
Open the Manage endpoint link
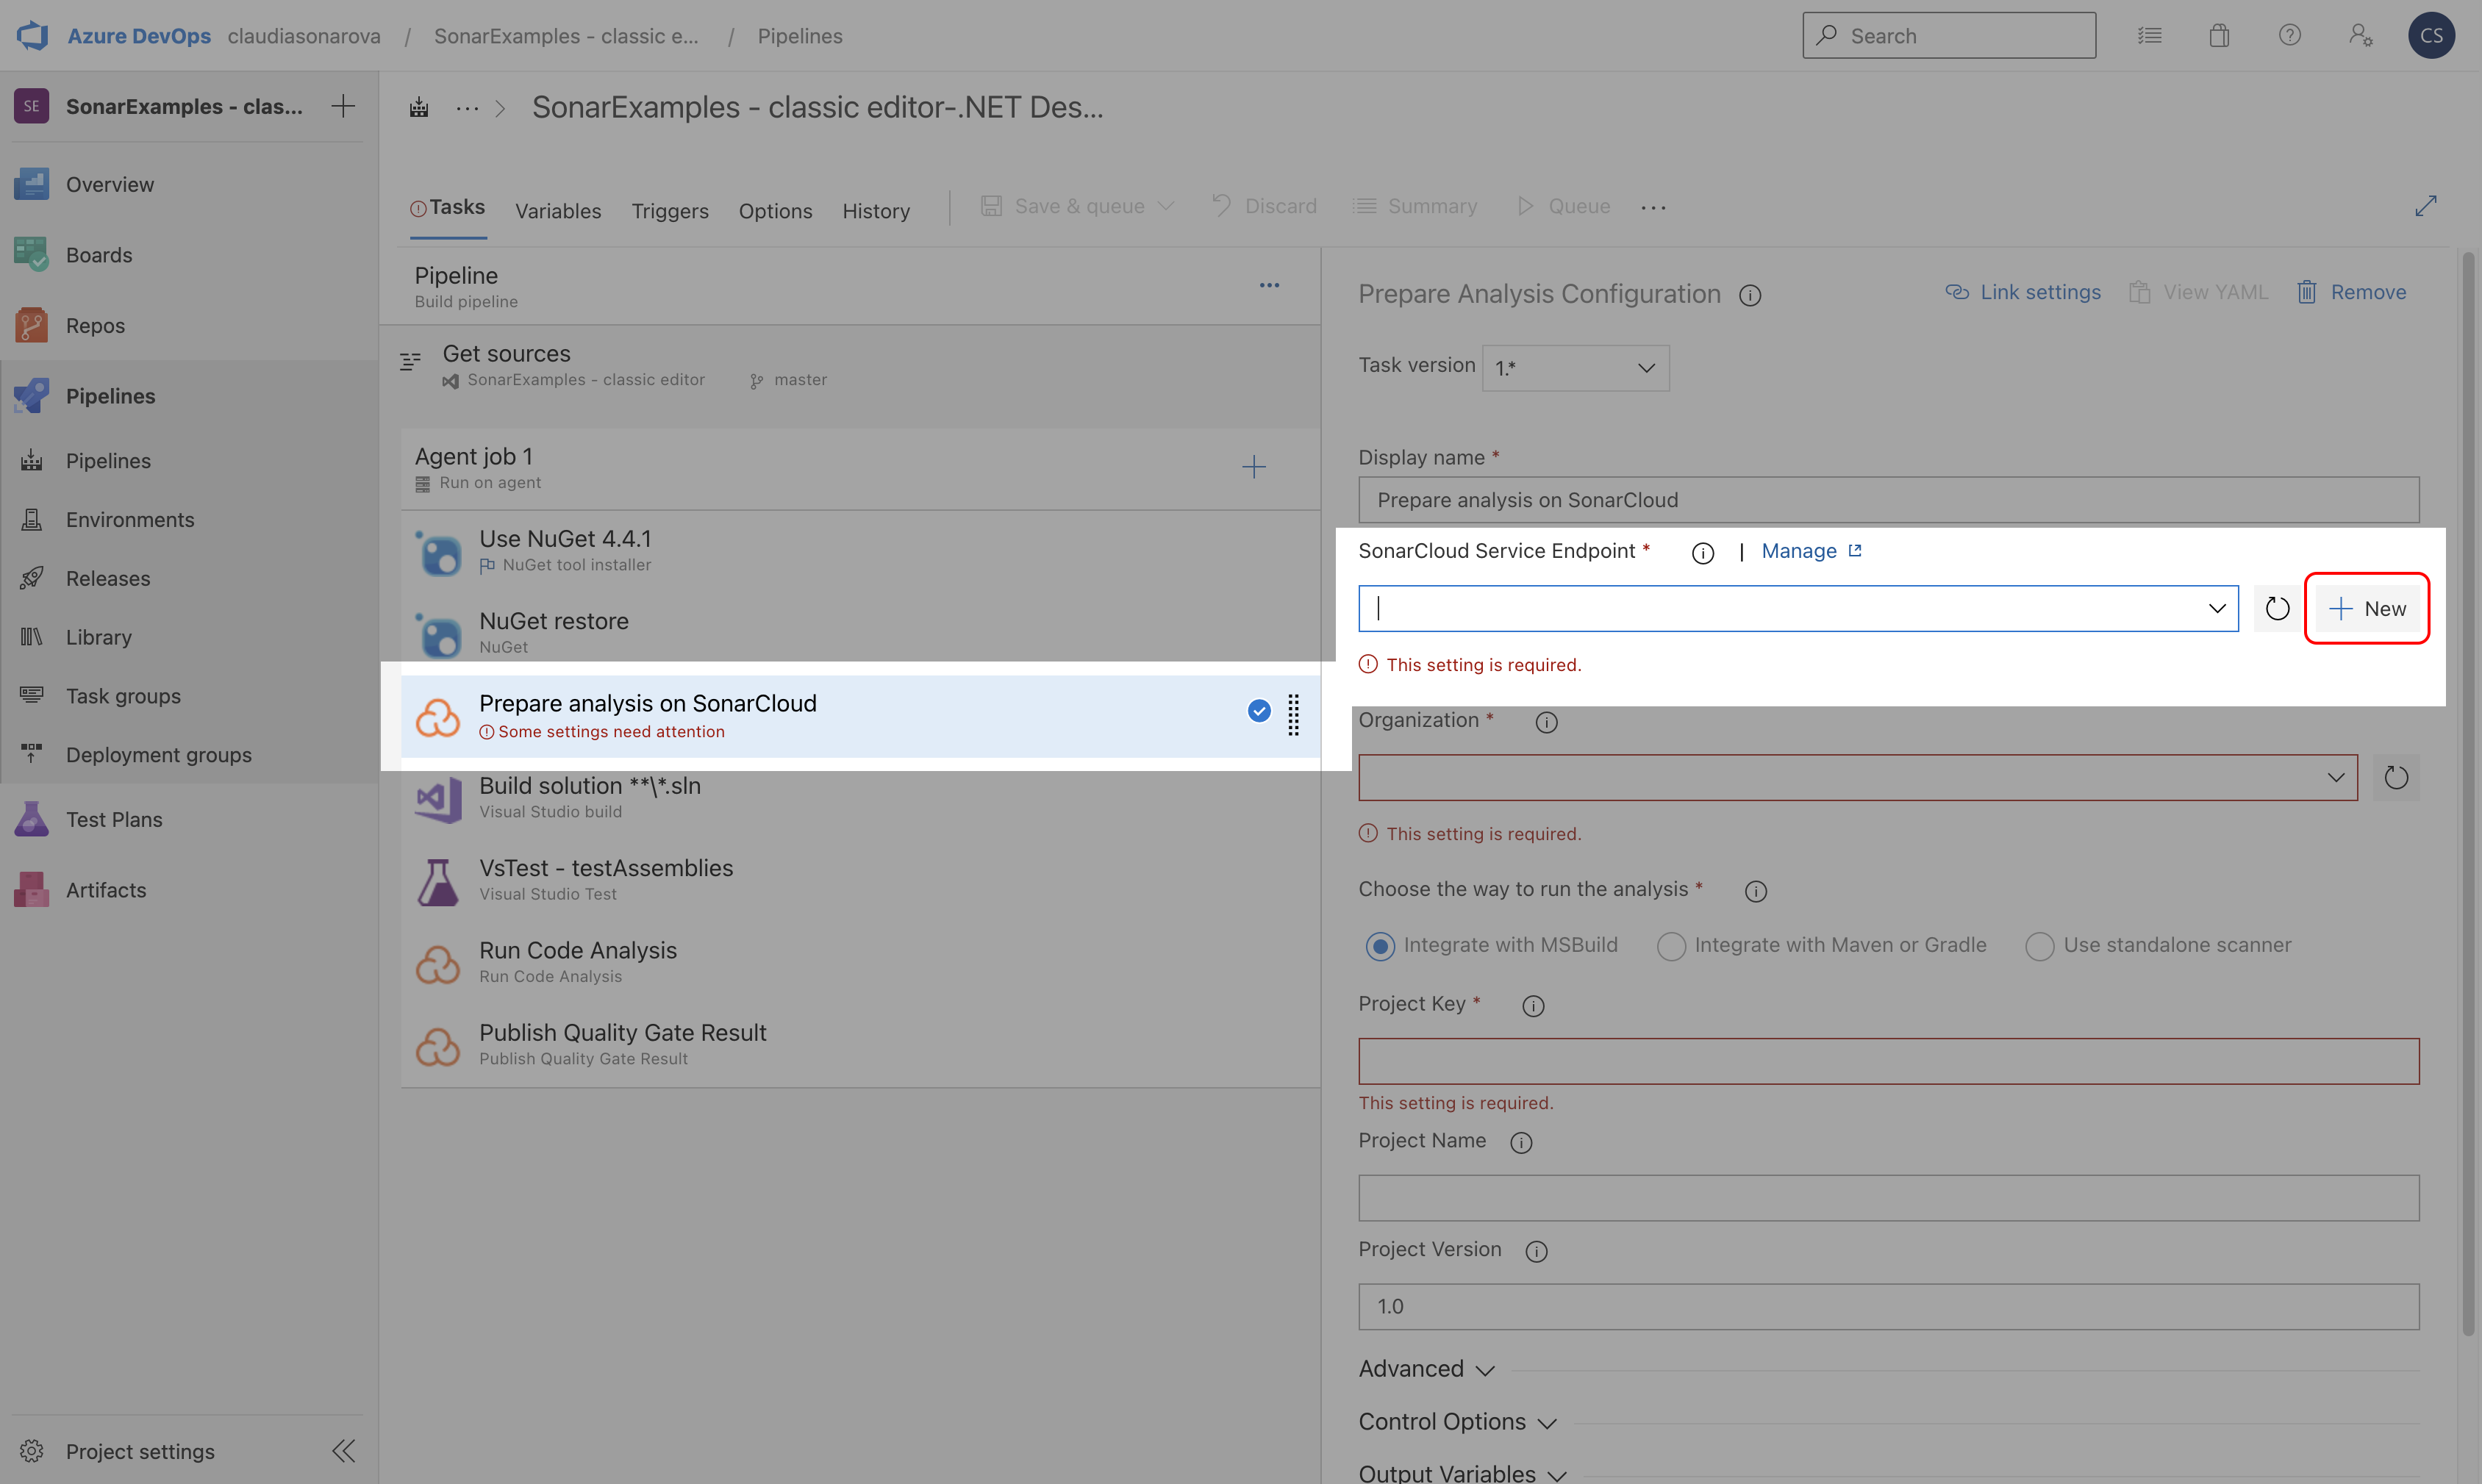[x=1811, y=551]
